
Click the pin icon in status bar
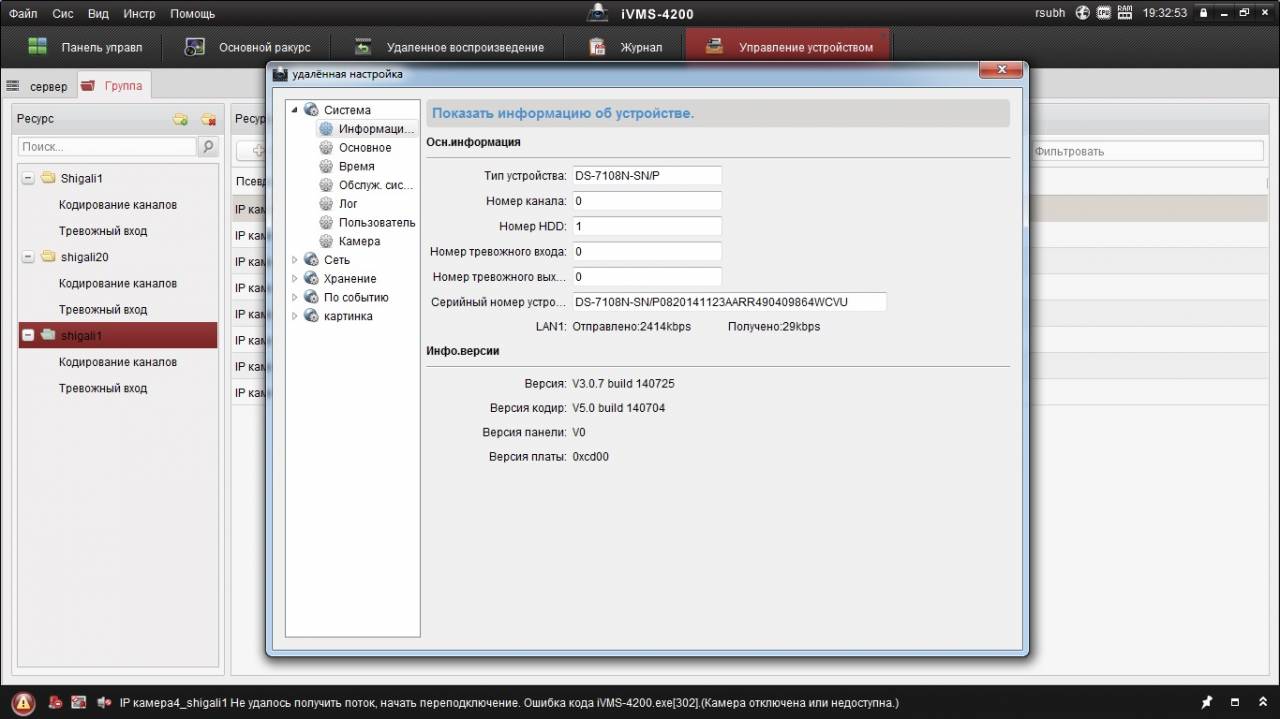(x=1207, y=702)
